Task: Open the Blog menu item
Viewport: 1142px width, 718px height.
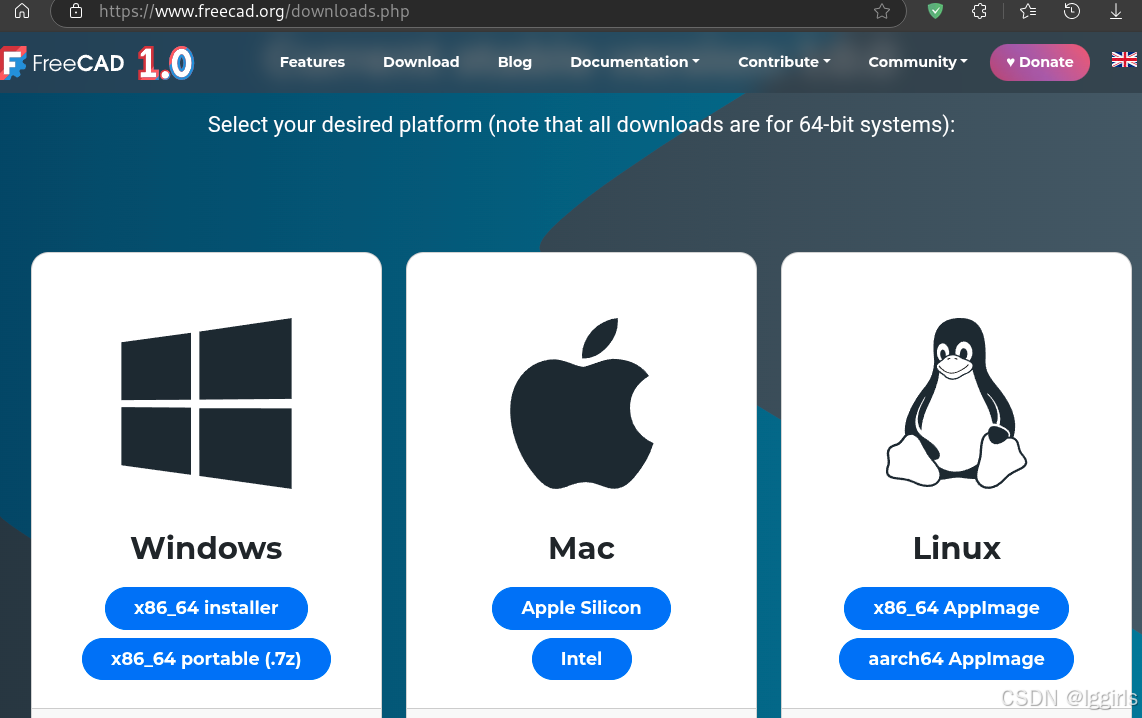Action: (x=514, y=62)
